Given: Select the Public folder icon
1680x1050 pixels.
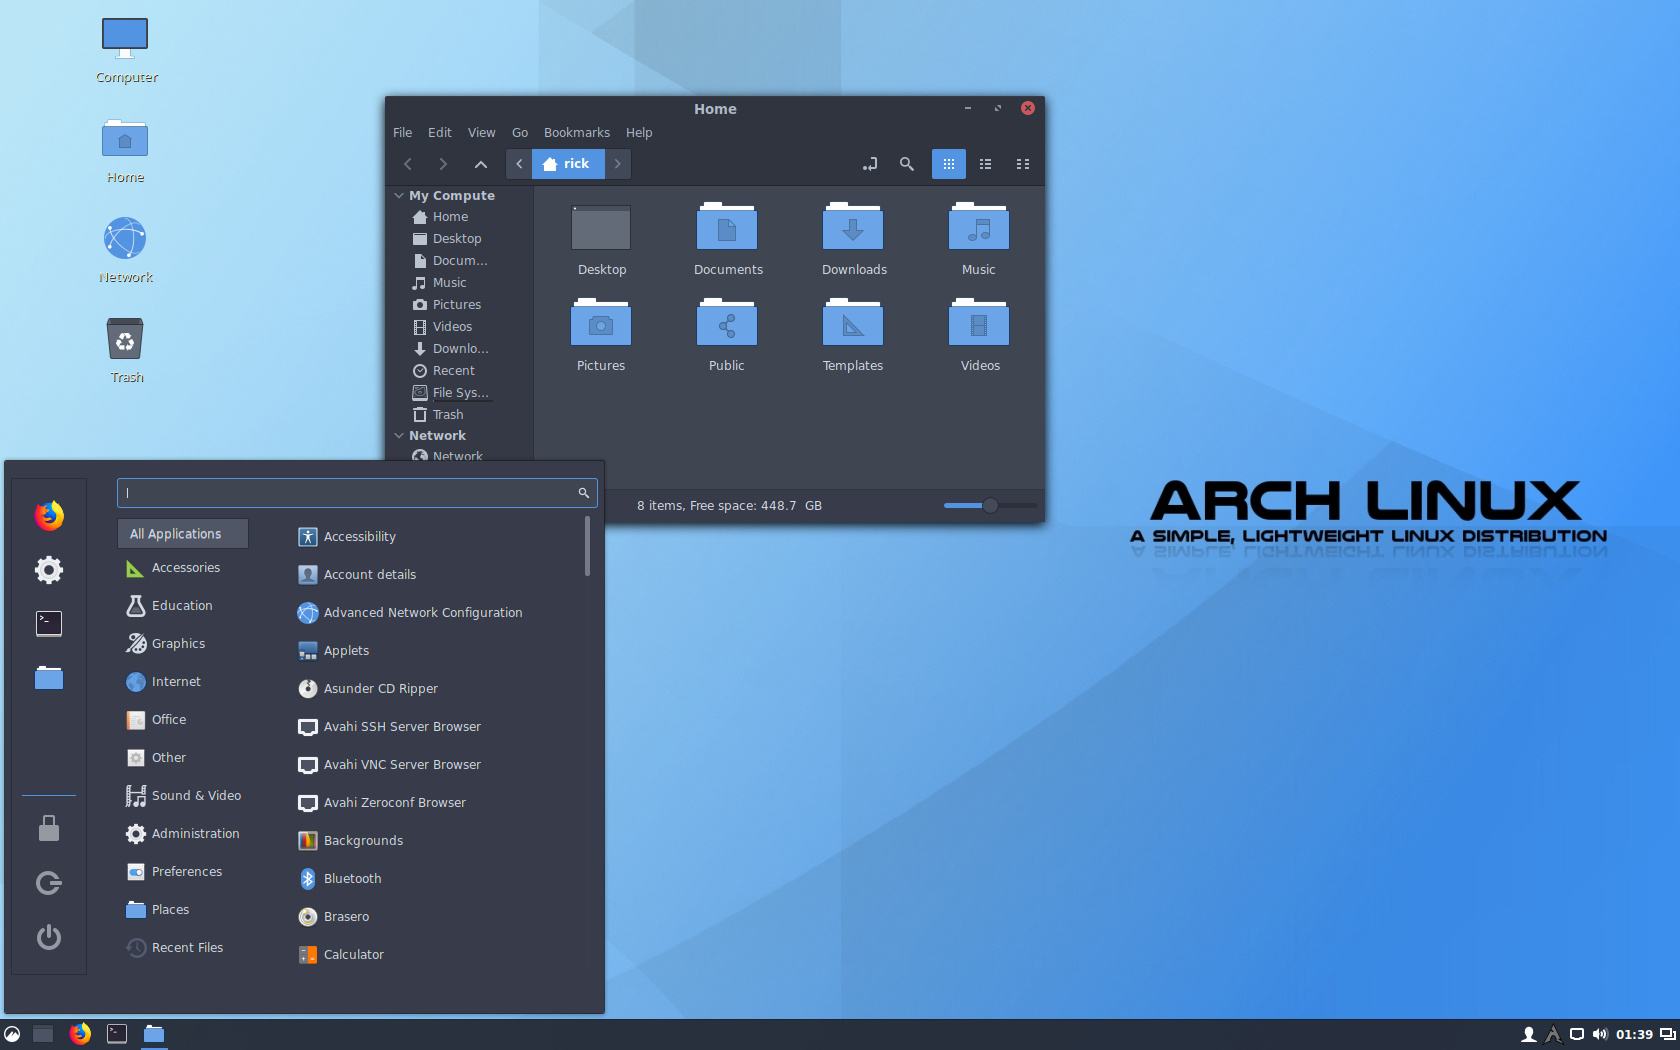Looking at the screenshot, I should coord(727,336).
